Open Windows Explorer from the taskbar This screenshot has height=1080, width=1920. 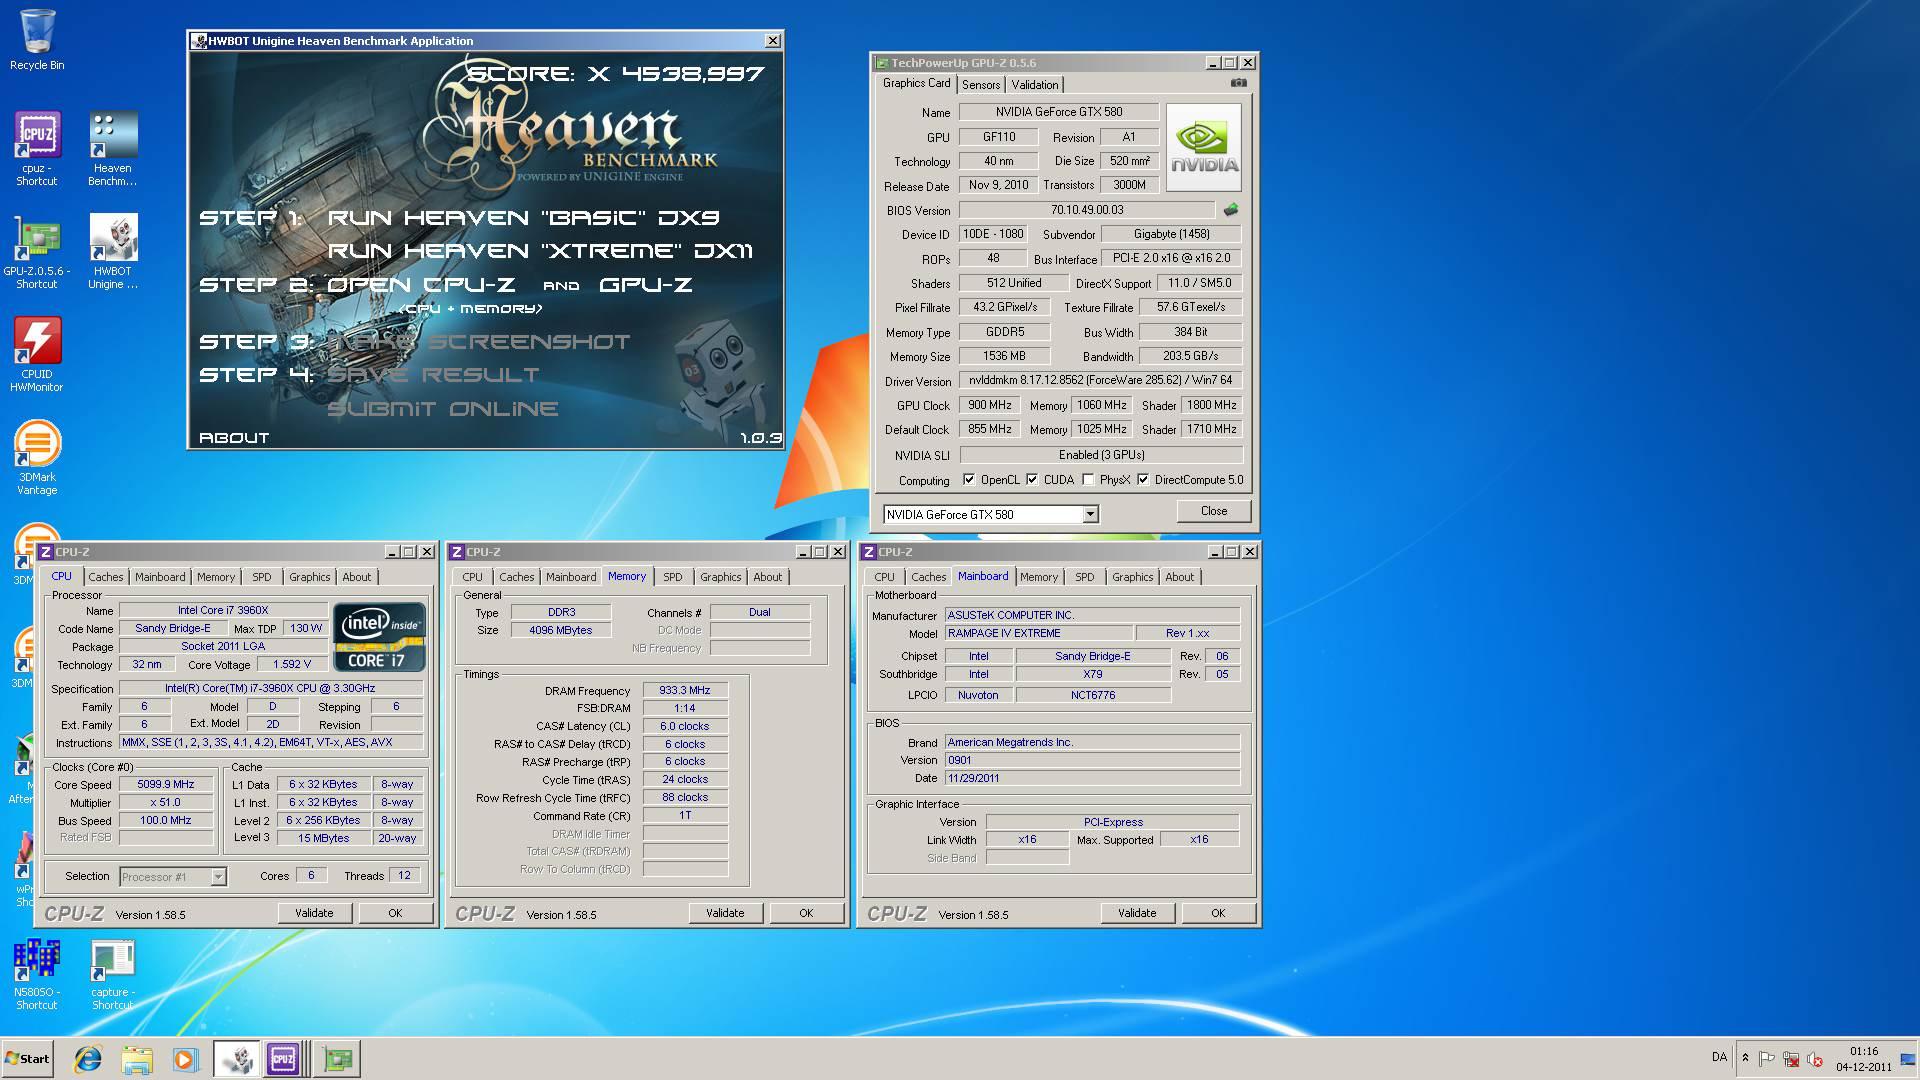(x=137, y=1059)
